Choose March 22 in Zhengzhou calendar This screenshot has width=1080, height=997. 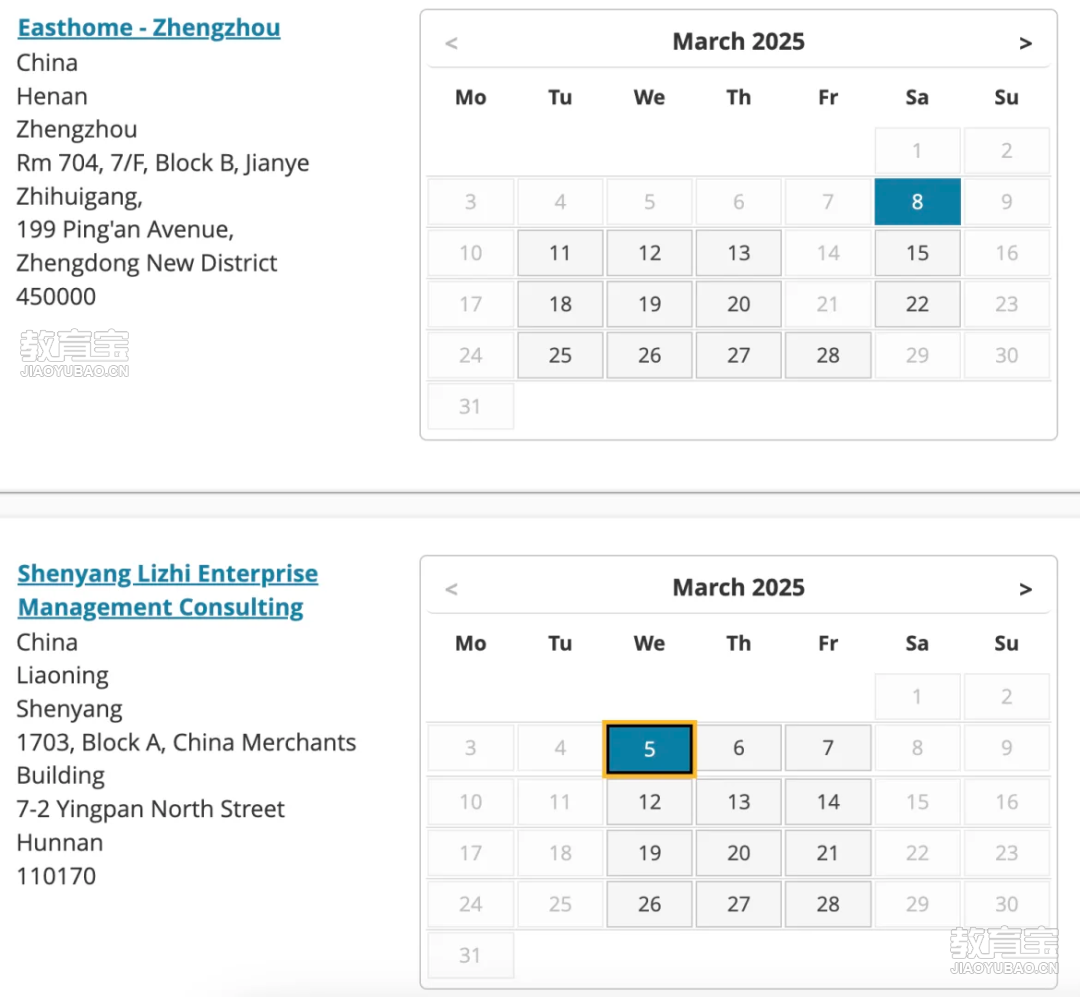(x=917, y=304)
